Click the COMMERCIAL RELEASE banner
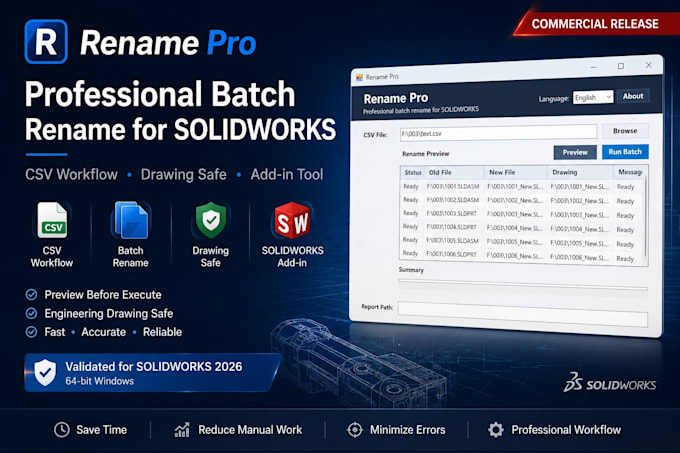 click(x=595, y=24)
